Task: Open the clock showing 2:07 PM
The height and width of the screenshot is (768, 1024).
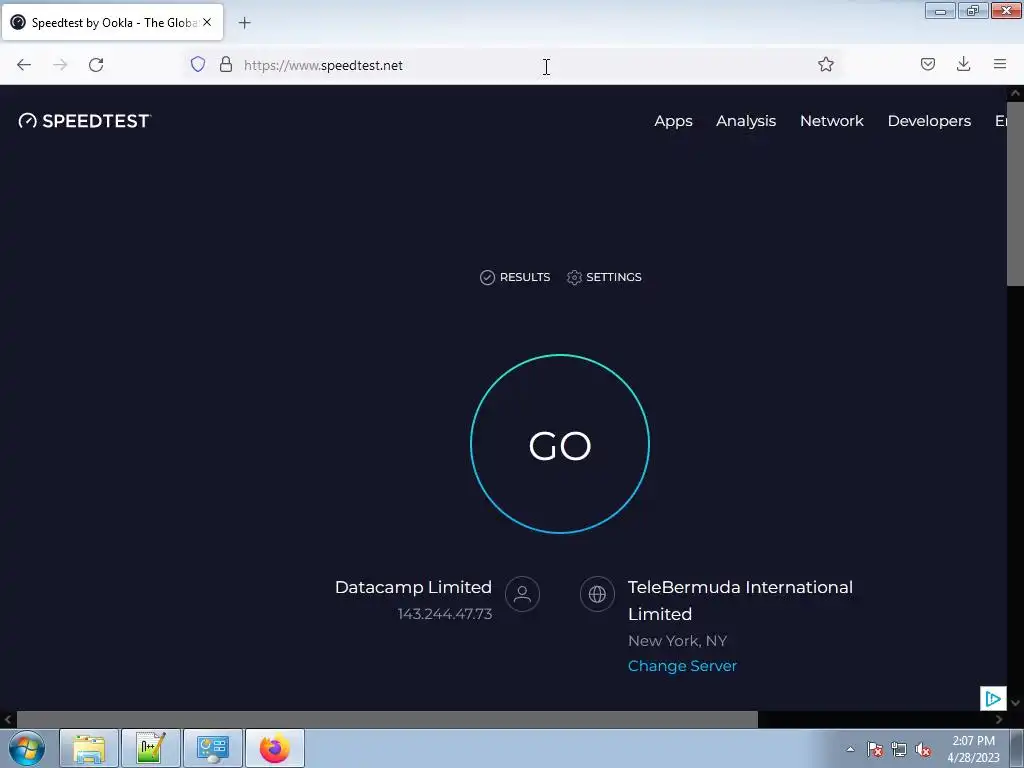Action: 973,749
